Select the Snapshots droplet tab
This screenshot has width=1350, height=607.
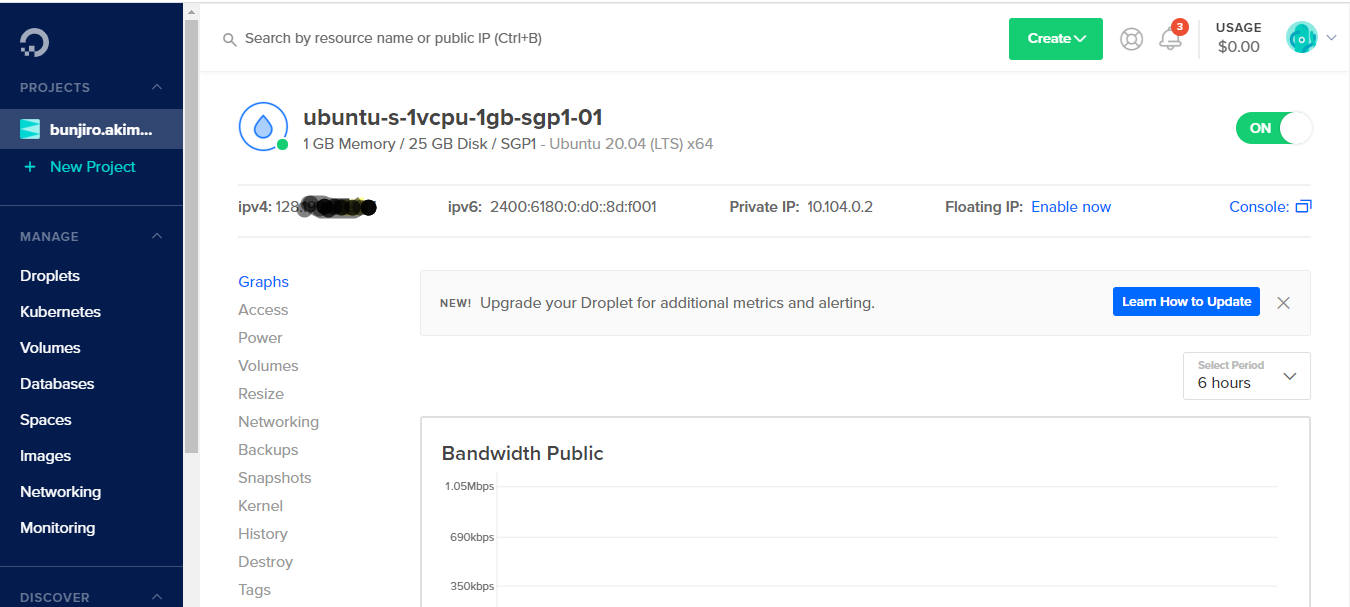pyautogui.click(x=275, y=478)
